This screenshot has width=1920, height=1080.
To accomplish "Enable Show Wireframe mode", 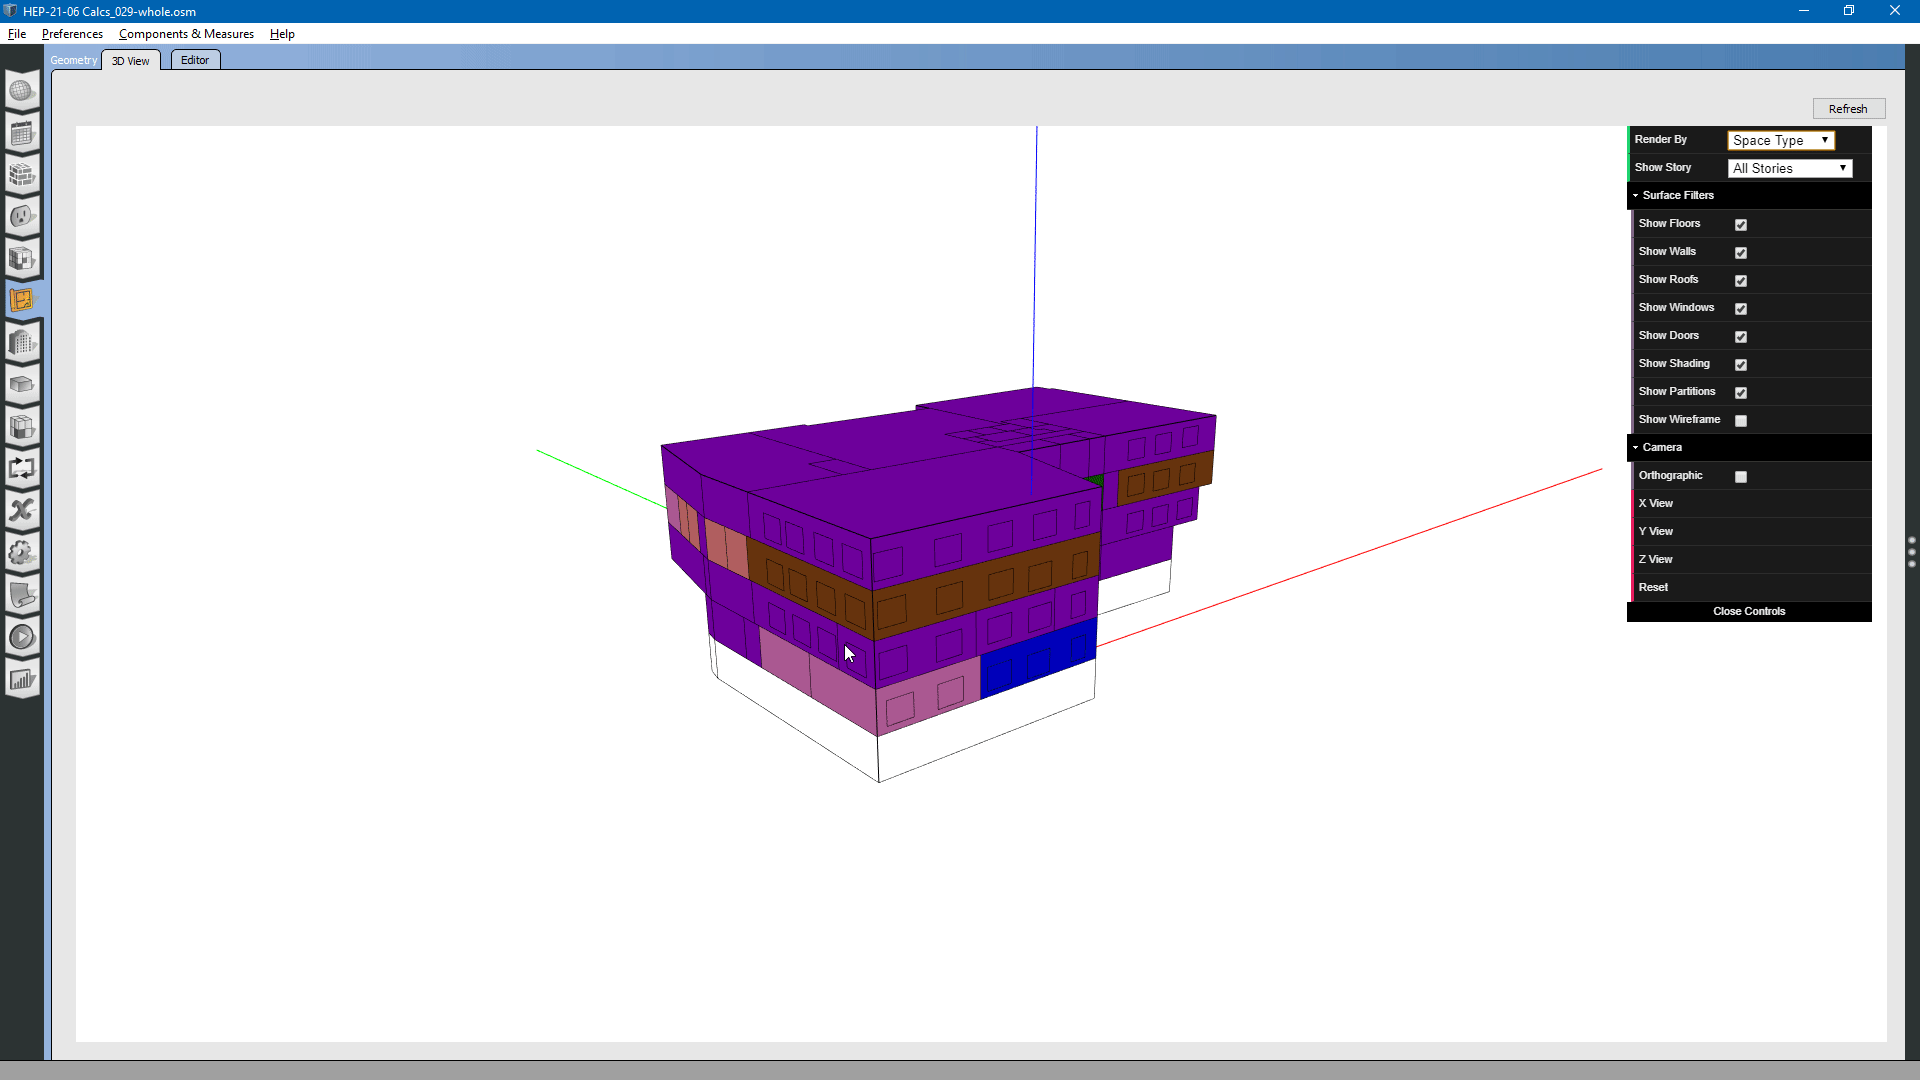I will (x=1740, y=421).
